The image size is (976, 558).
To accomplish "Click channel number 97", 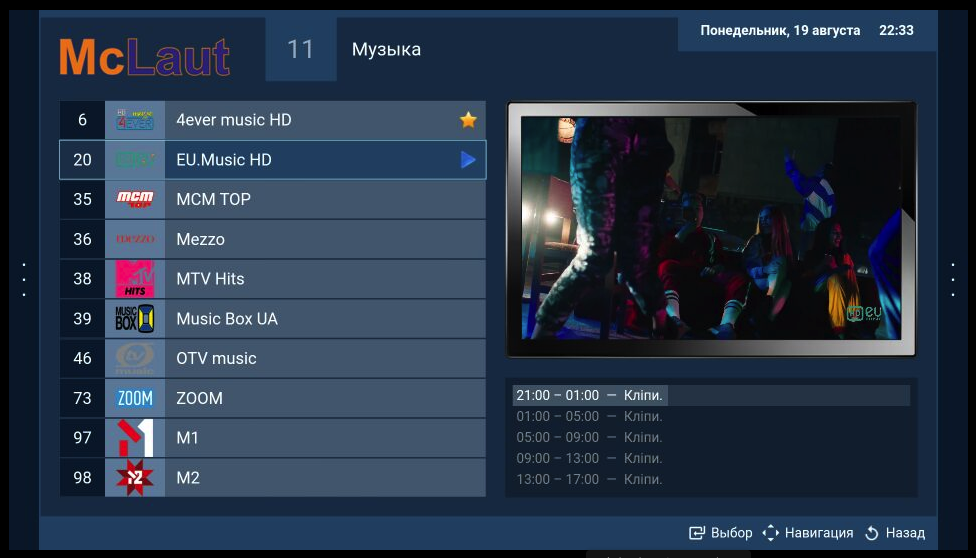I will (x=82, y=438).
